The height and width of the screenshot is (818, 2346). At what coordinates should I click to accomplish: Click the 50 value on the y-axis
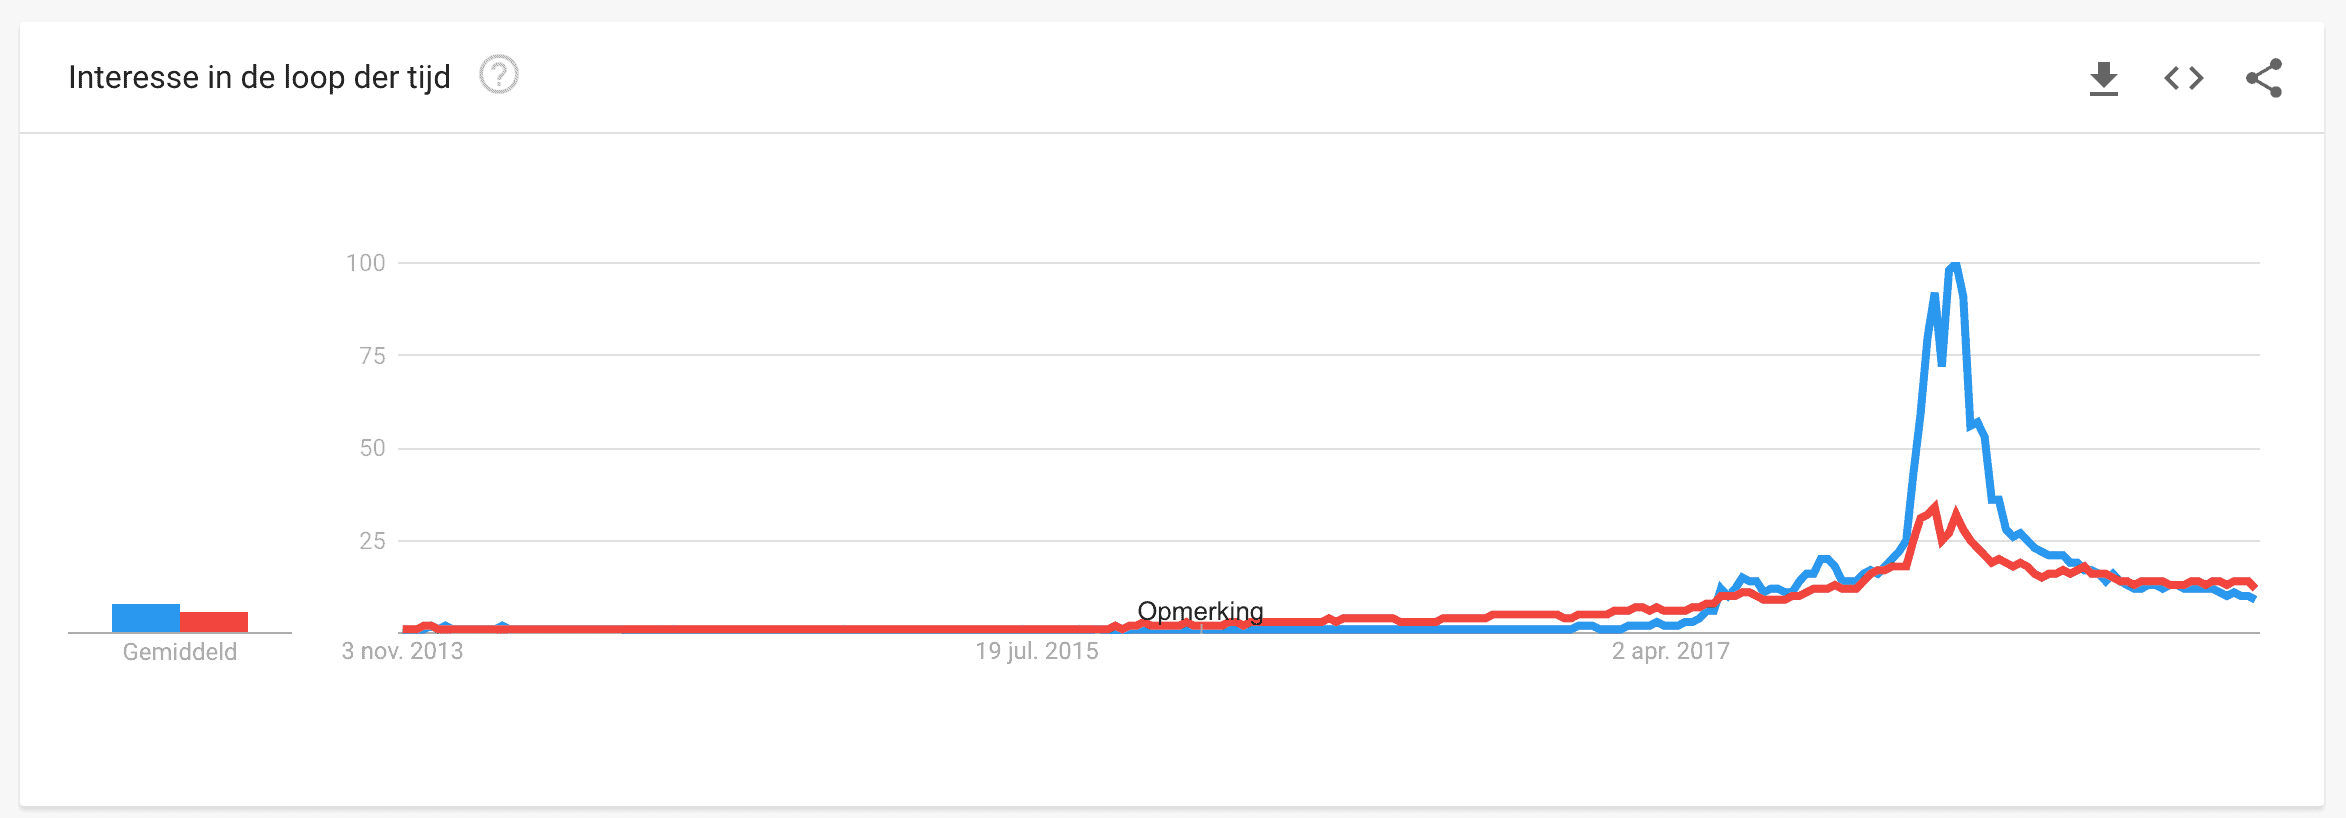point(372,448)
